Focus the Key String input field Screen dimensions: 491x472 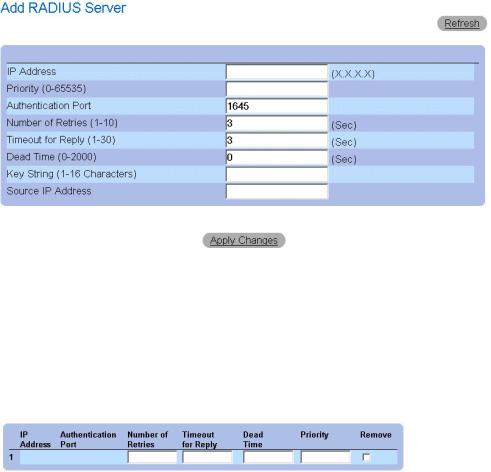coord(277,174)
